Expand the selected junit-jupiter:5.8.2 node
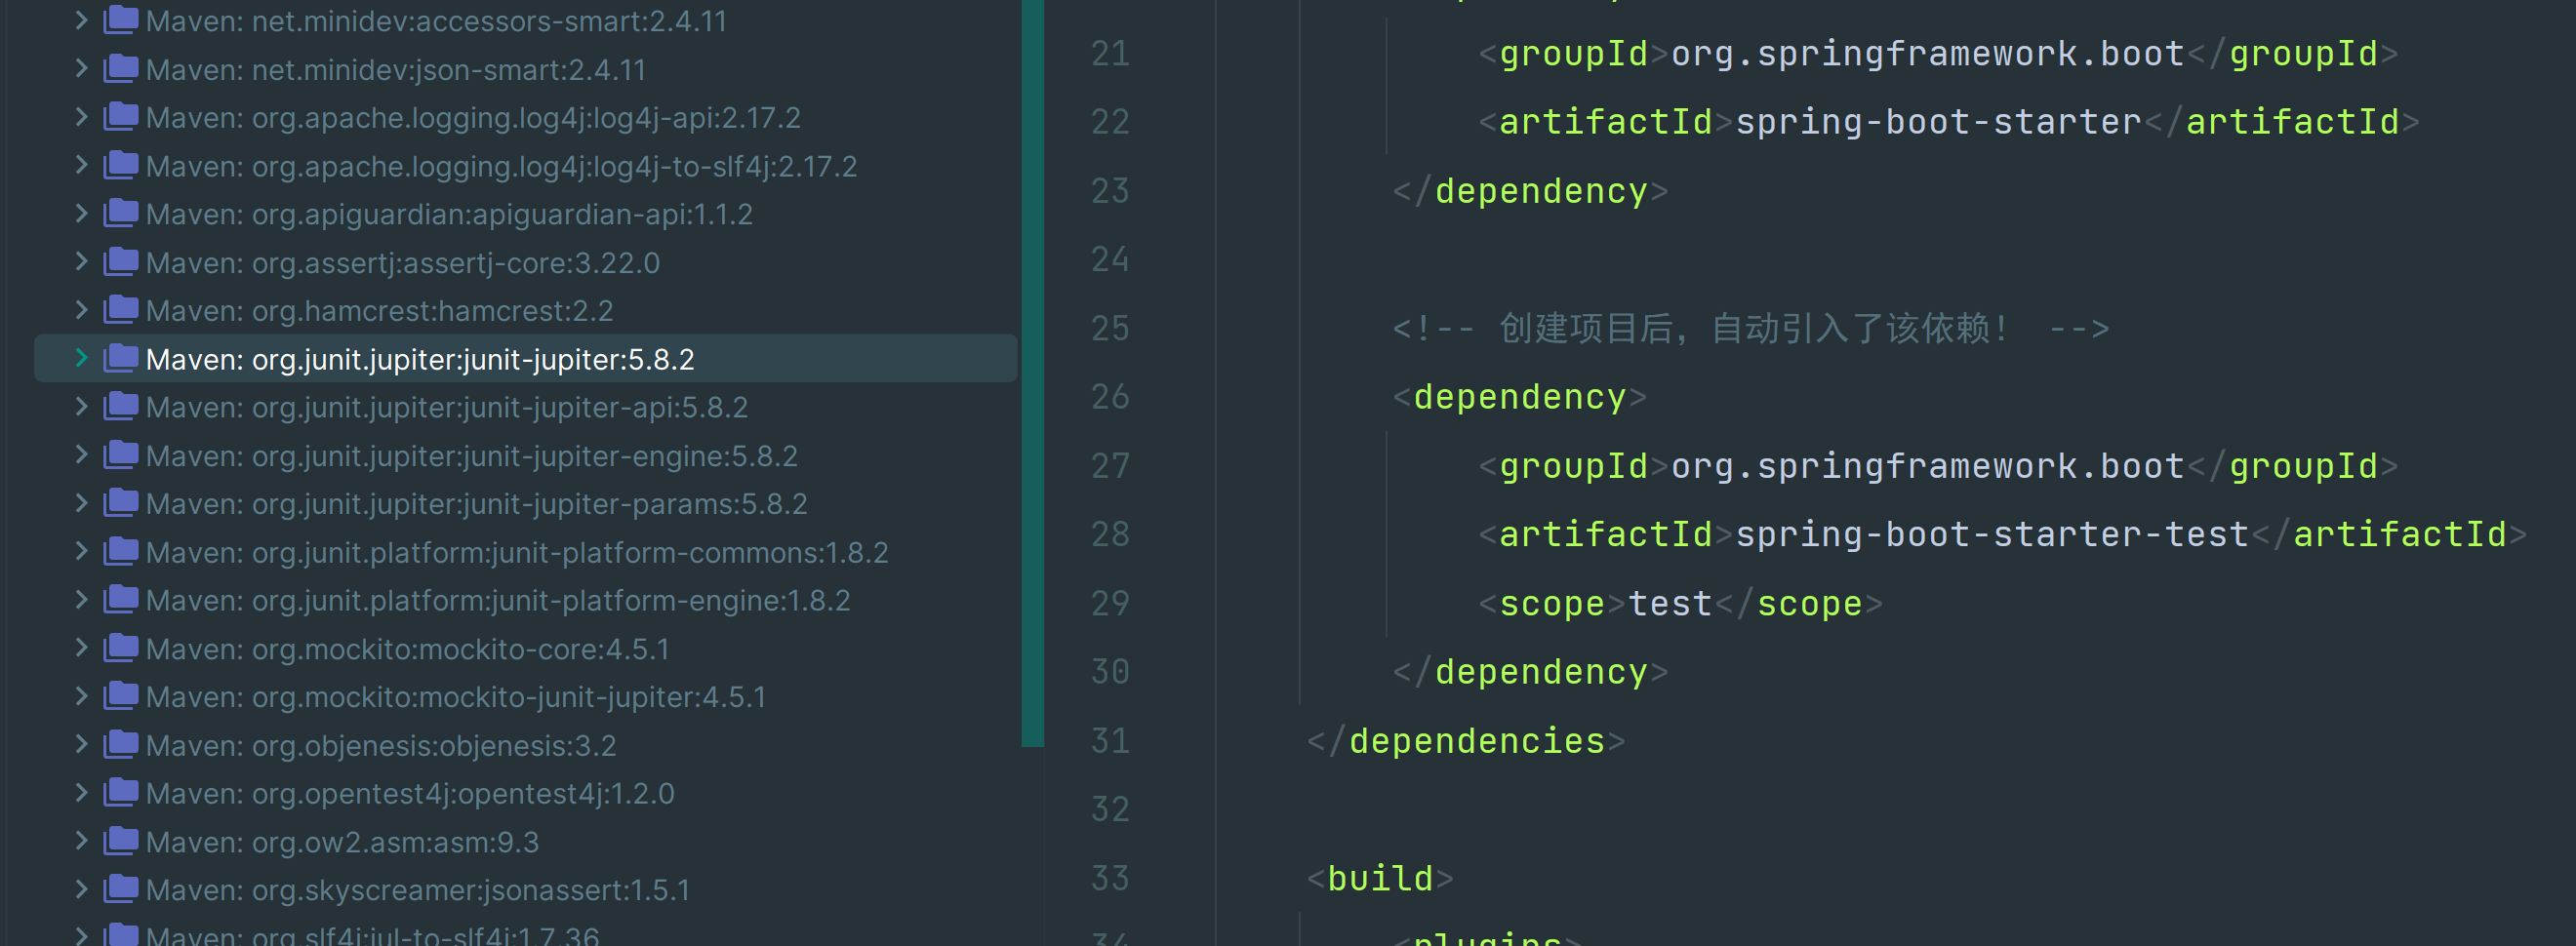 click(82, 357)
